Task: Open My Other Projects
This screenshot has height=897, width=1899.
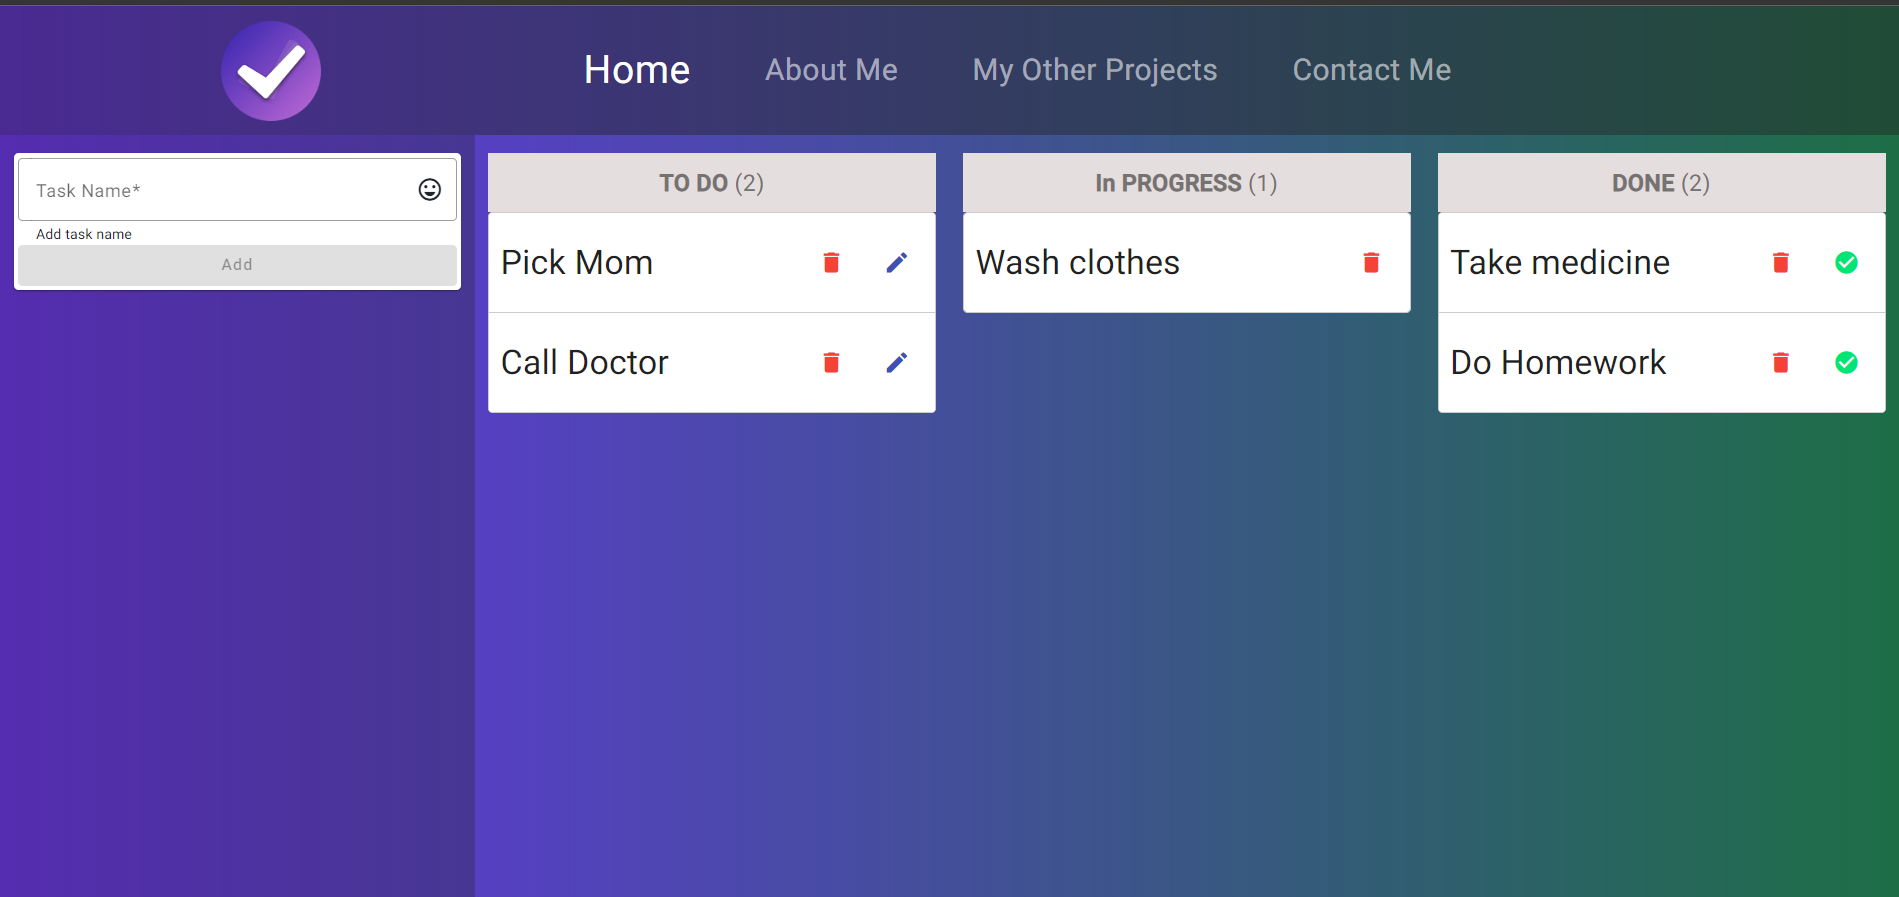Action: coord(1095,70)
